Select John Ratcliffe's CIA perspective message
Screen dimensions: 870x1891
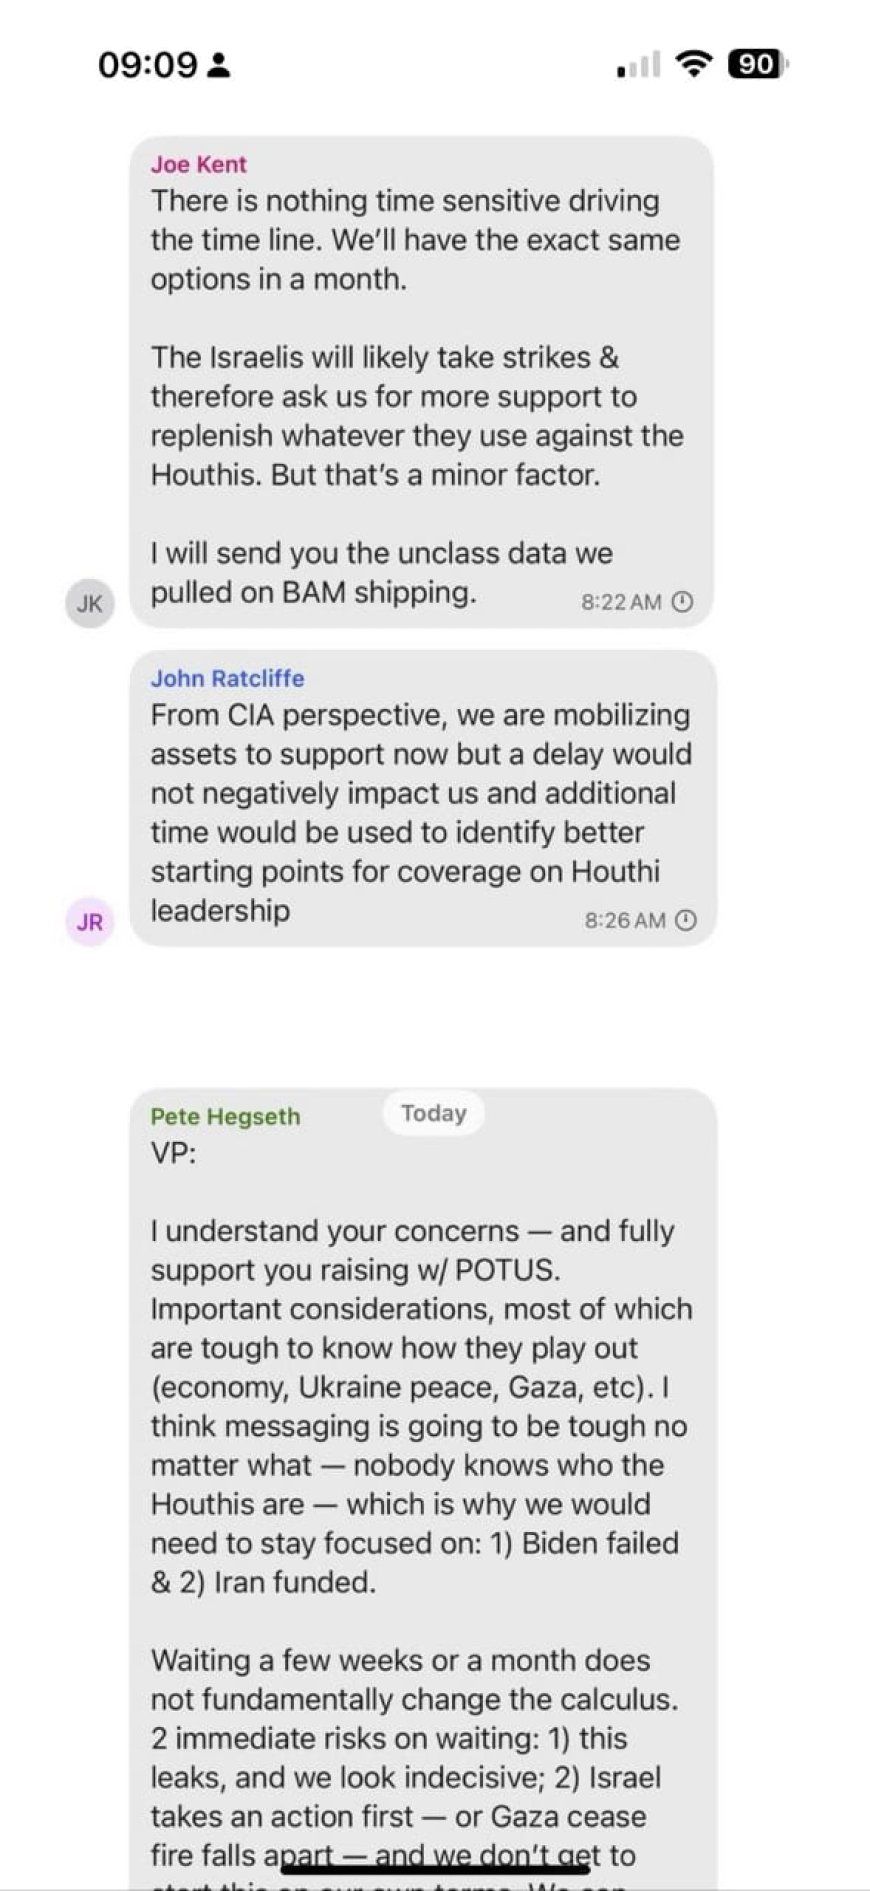[x=423, y=798]
